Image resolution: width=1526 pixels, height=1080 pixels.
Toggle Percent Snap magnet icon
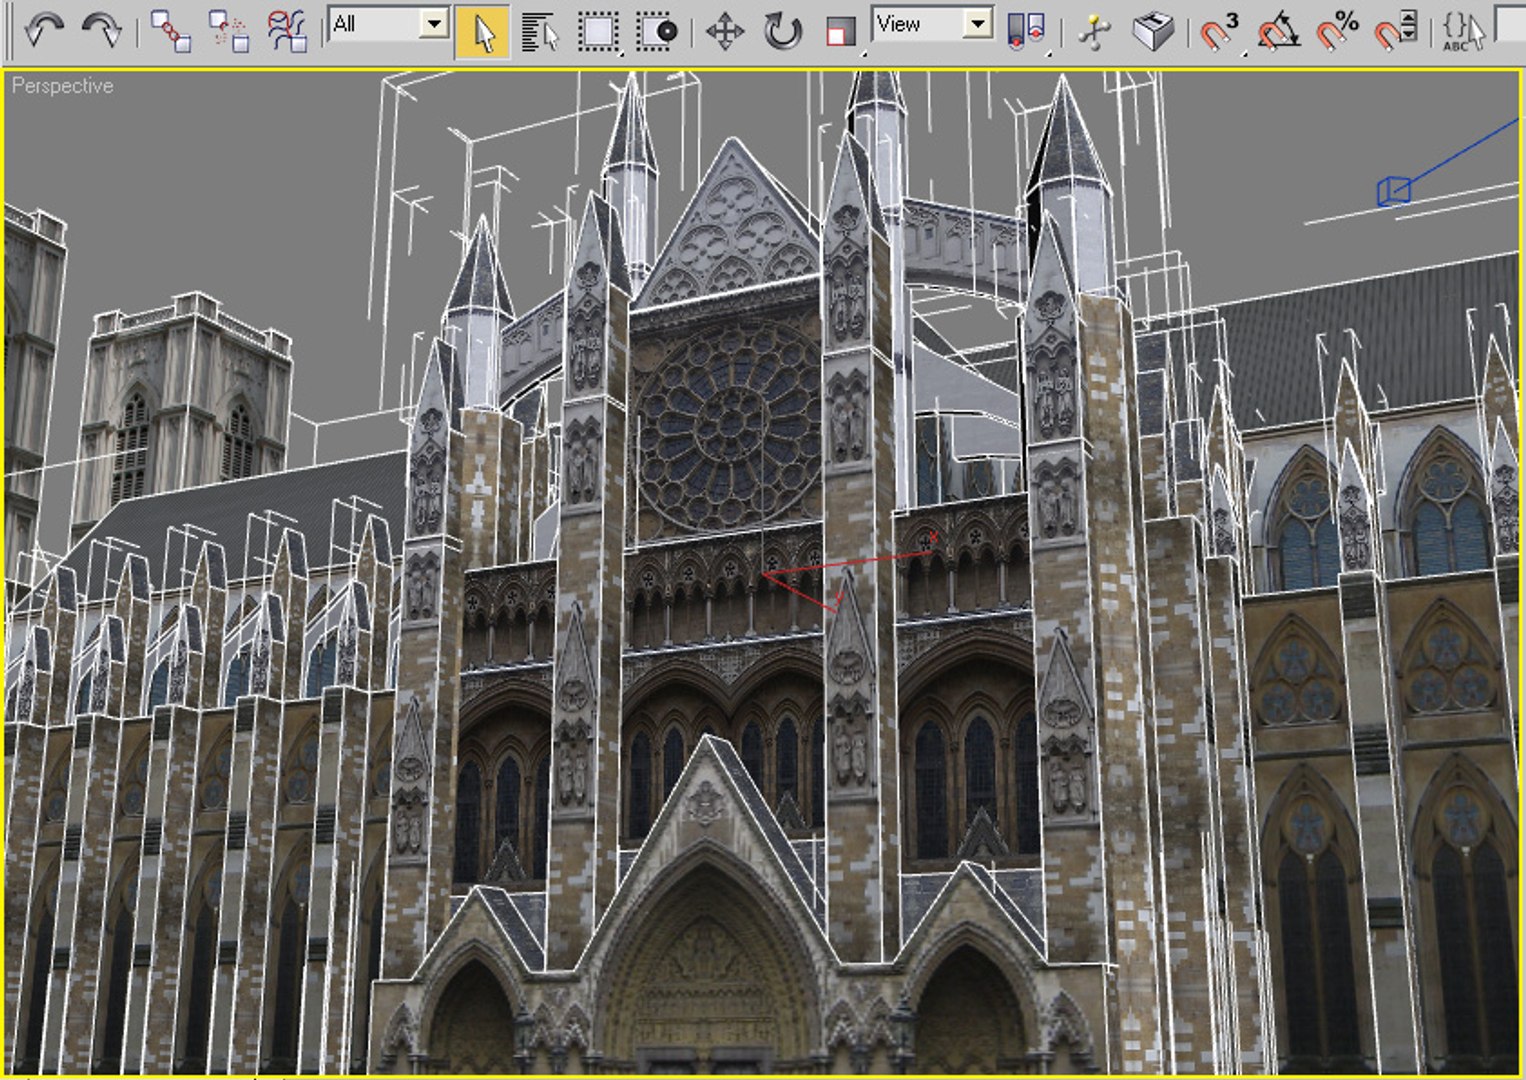point(1337,31)
